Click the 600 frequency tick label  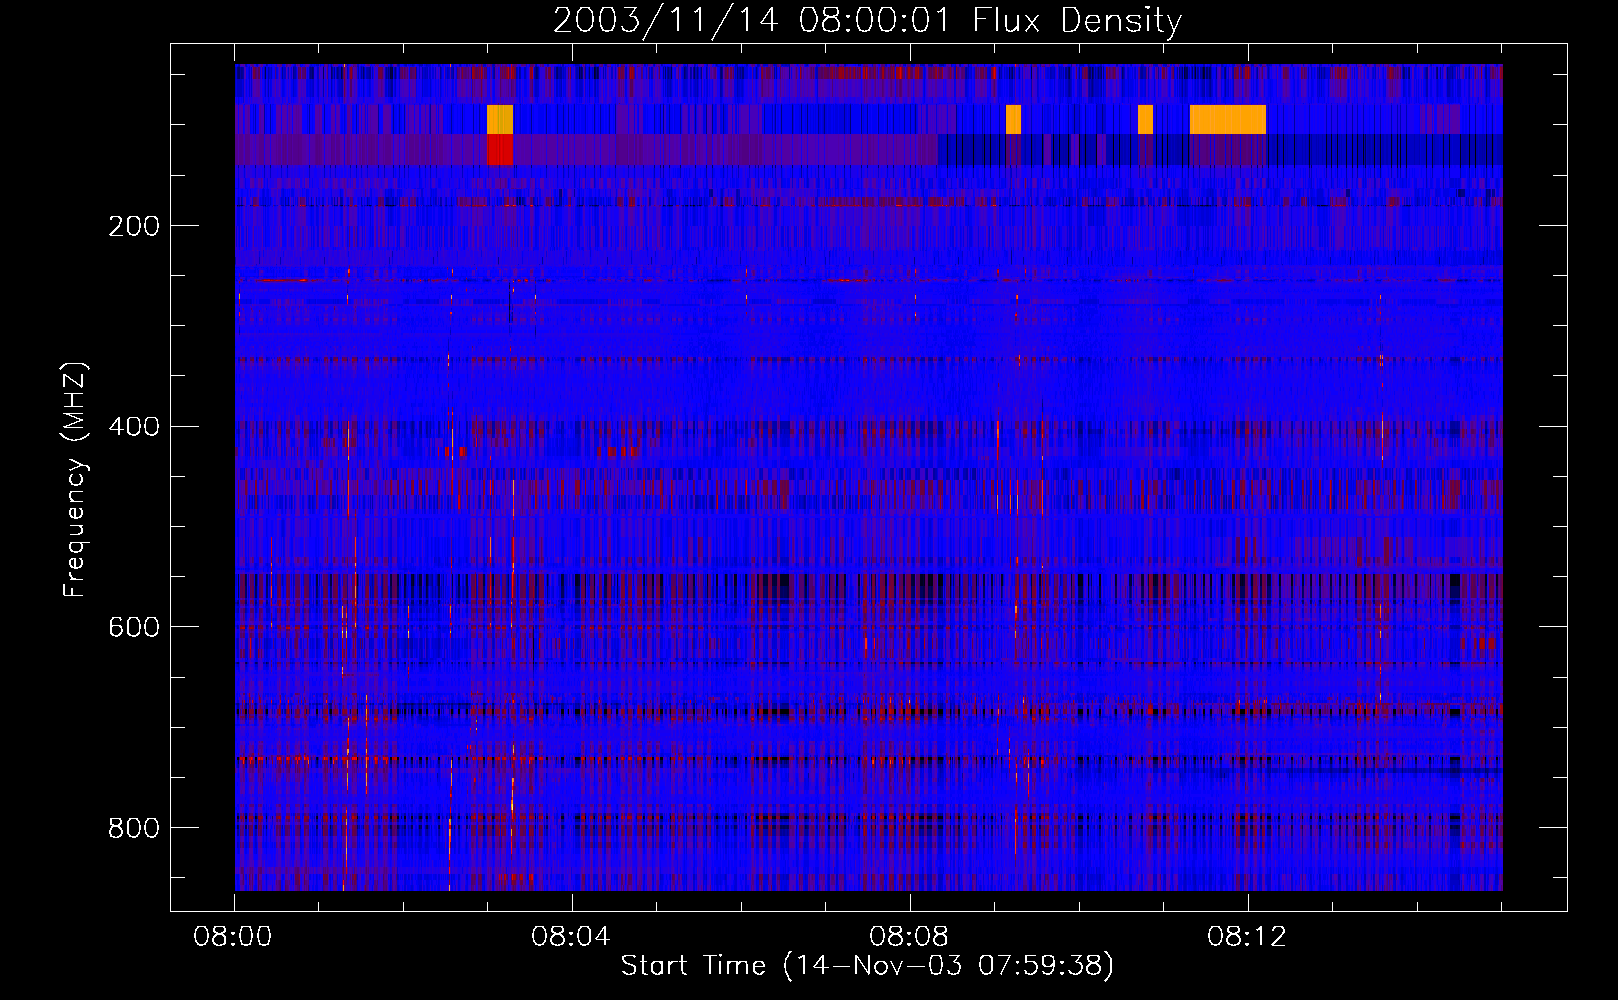tap(134, 627)
